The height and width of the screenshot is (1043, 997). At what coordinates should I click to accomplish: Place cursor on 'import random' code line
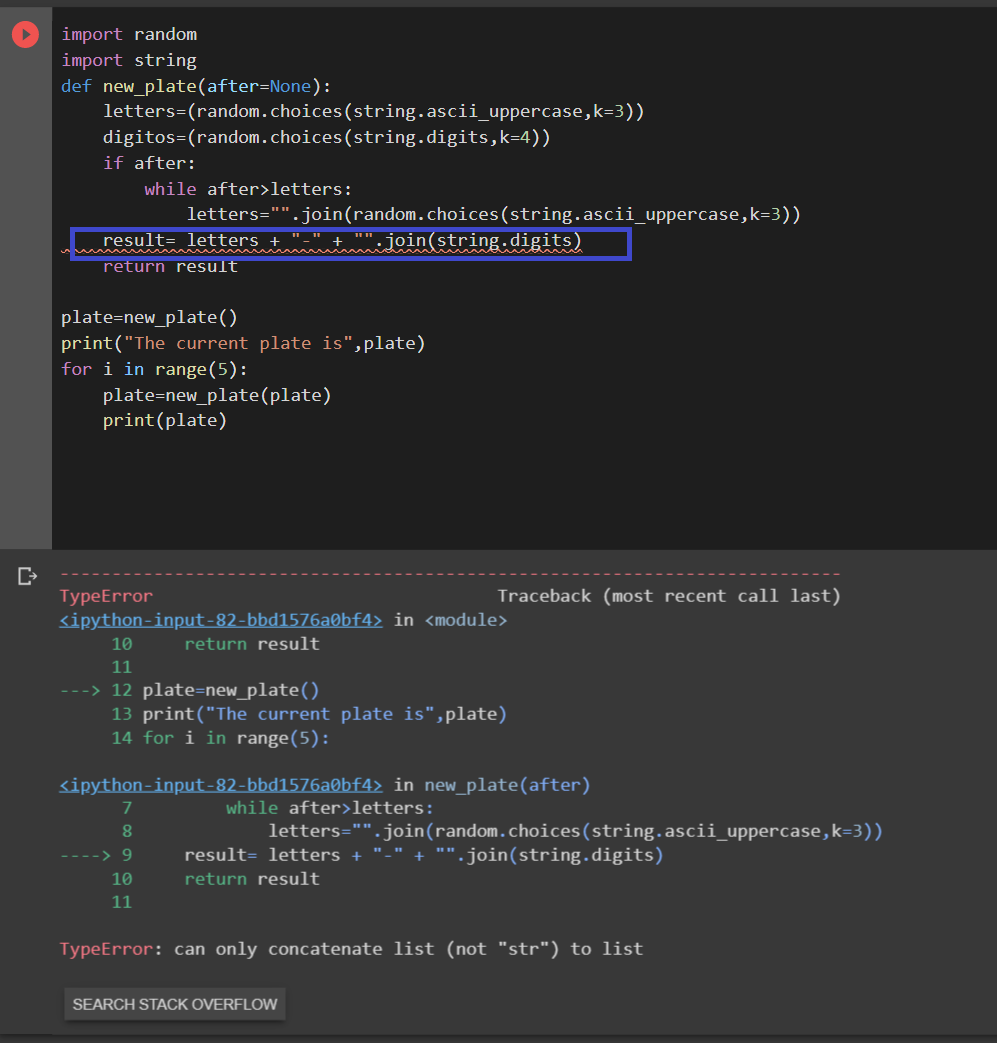coord(129,35)
